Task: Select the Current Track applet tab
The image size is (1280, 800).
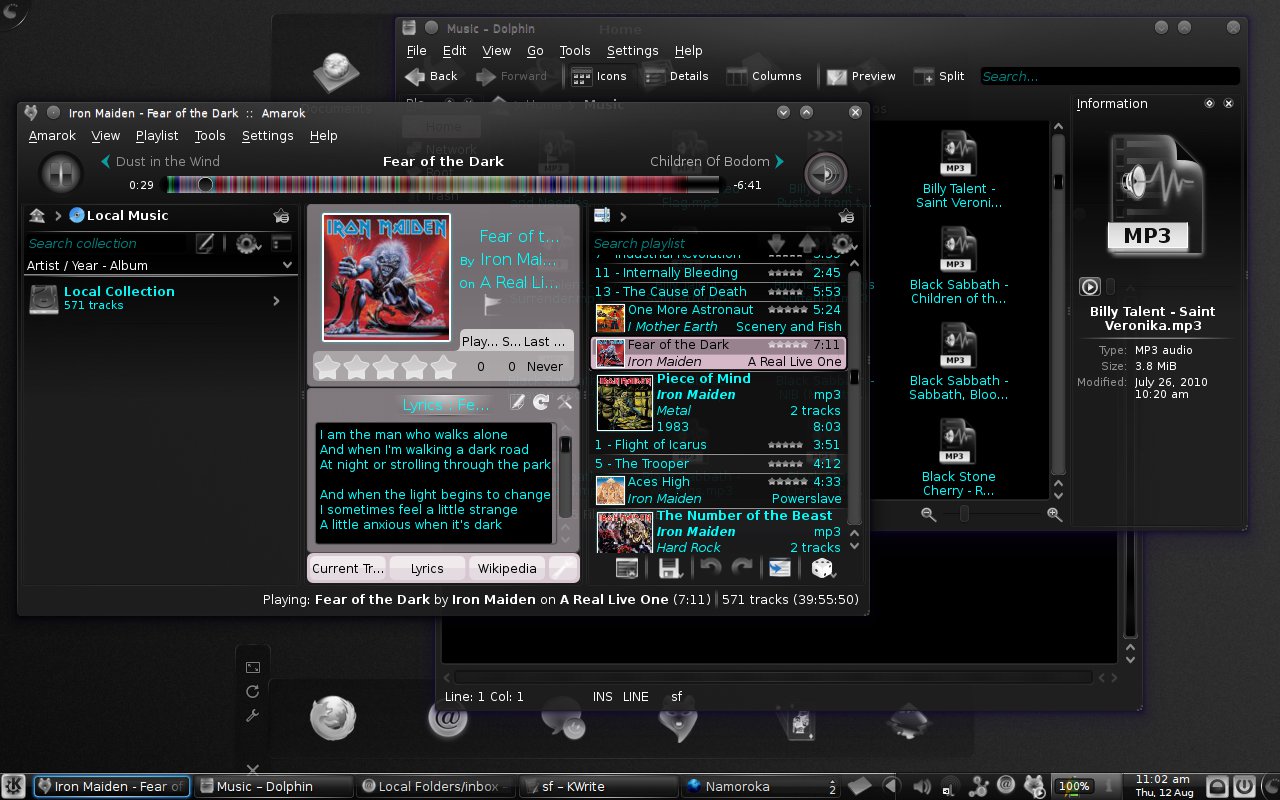Action: [x=347, y=568]
